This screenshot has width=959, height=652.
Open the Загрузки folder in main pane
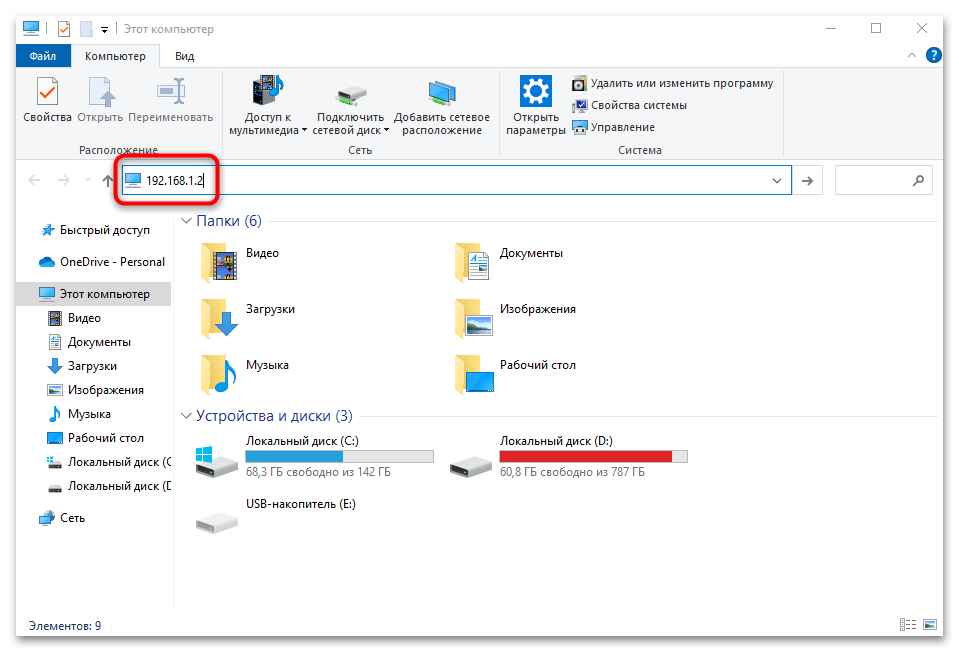[218, 318]
